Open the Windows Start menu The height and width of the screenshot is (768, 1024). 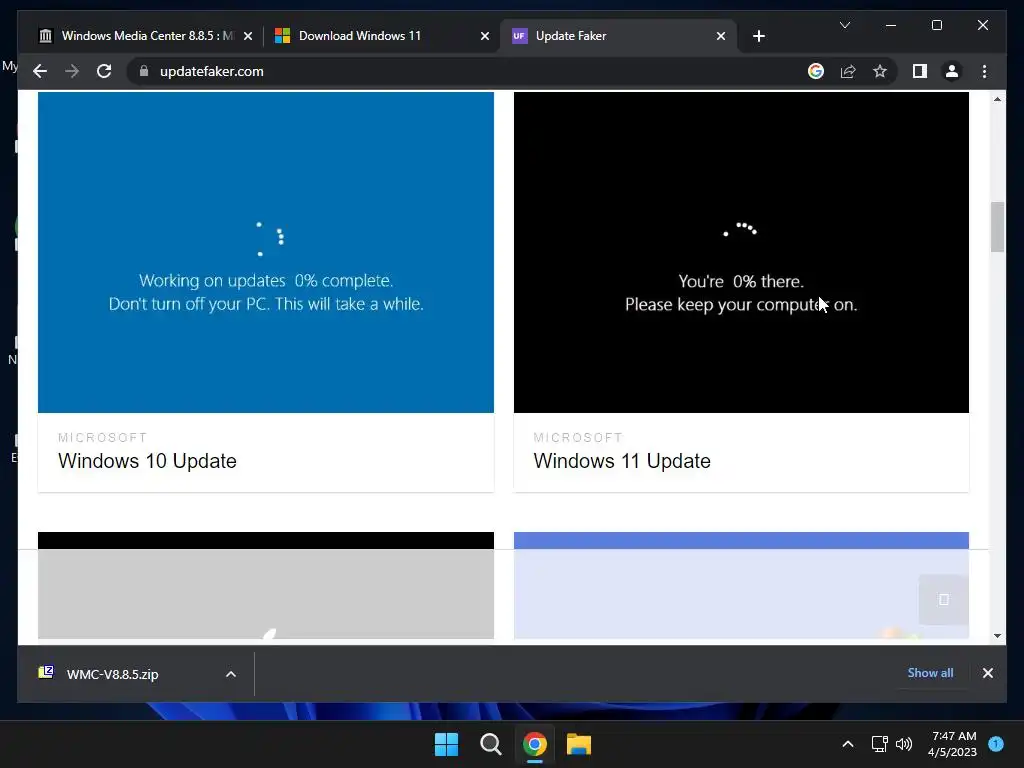[447, 744]
